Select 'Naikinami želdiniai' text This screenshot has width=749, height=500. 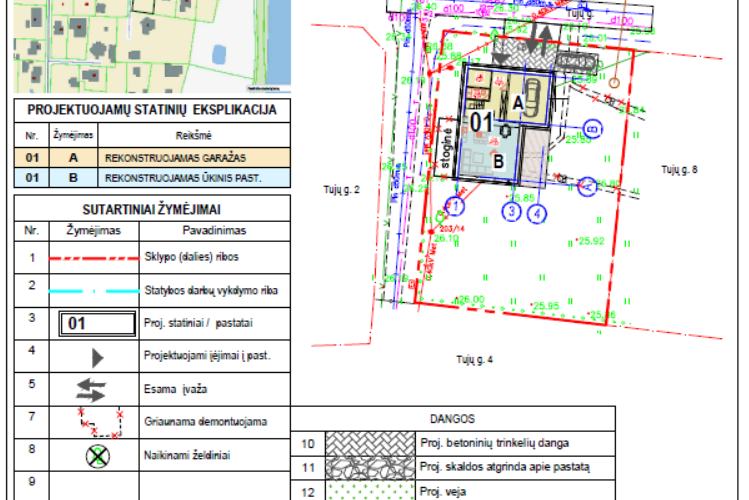[187, 455]
